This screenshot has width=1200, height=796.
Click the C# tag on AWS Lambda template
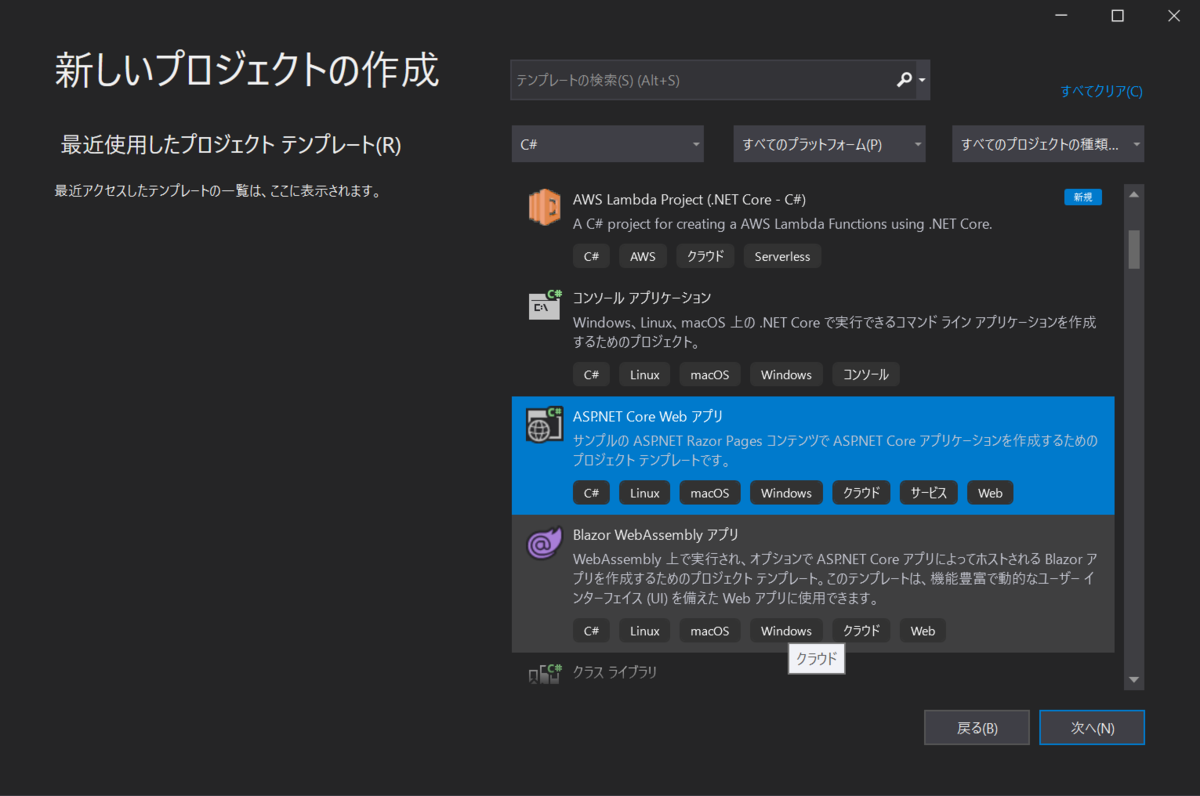pyautogui.click(x=591, y=256)
